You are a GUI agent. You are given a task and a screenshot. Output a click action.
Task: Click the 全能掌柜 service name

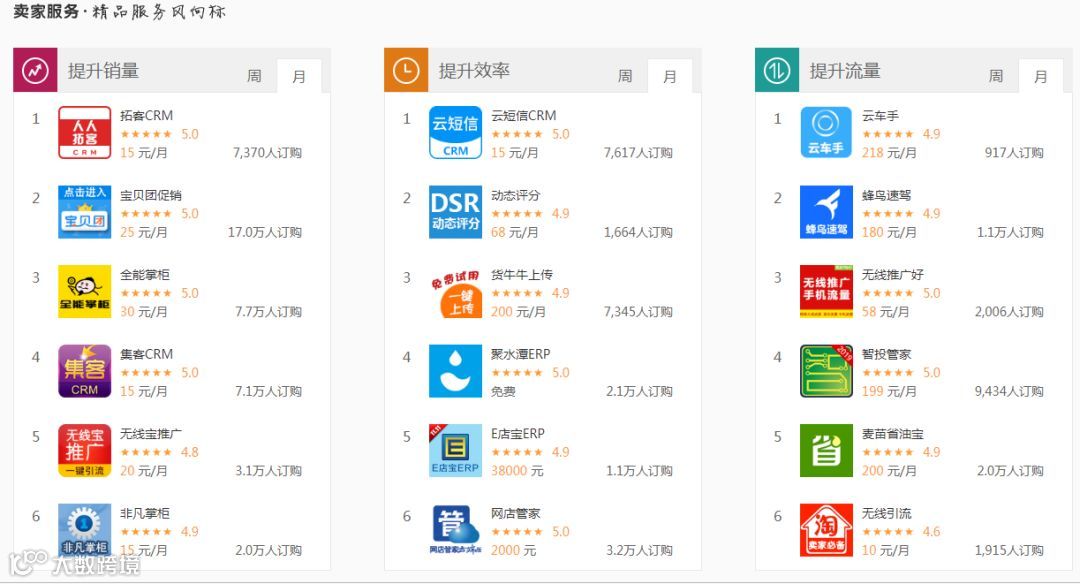tap(145, 275)
